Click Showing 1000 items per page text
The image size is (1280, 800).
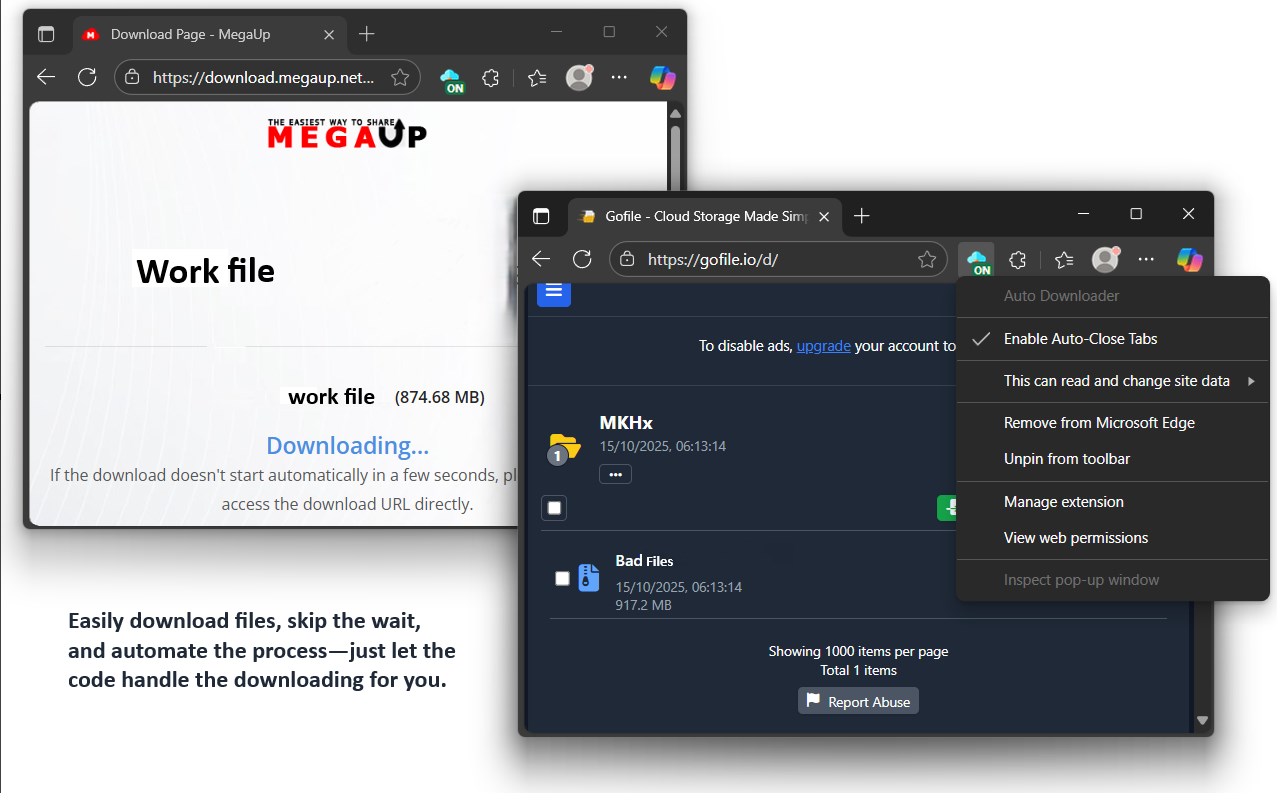click(x=858, y=651)
